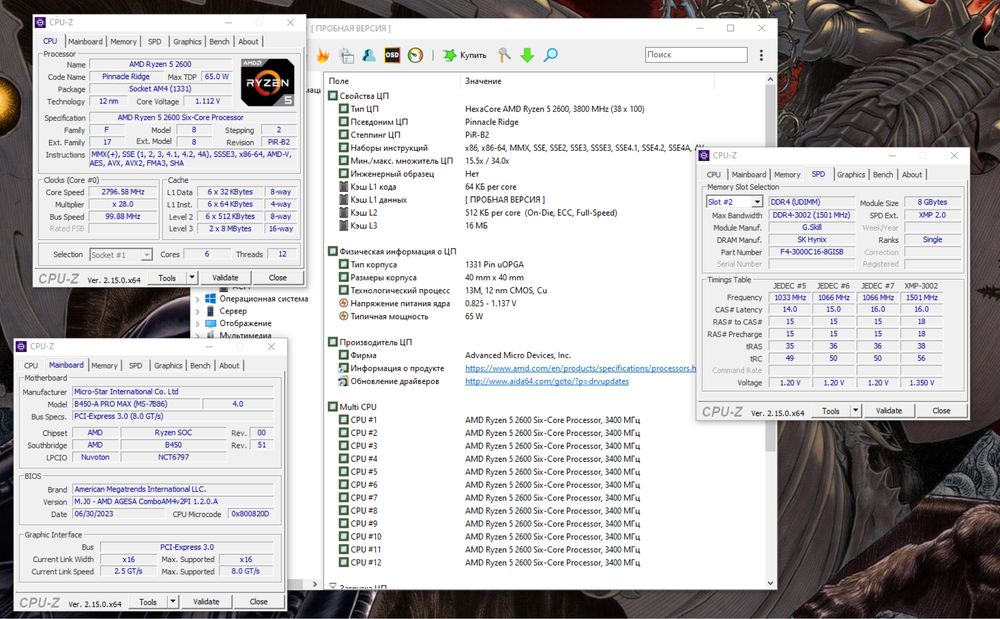Click the gauge benchmark icon in AIDA64
Image resolution: width=1000 pixels, height=619 pixels.
(415, 55)
